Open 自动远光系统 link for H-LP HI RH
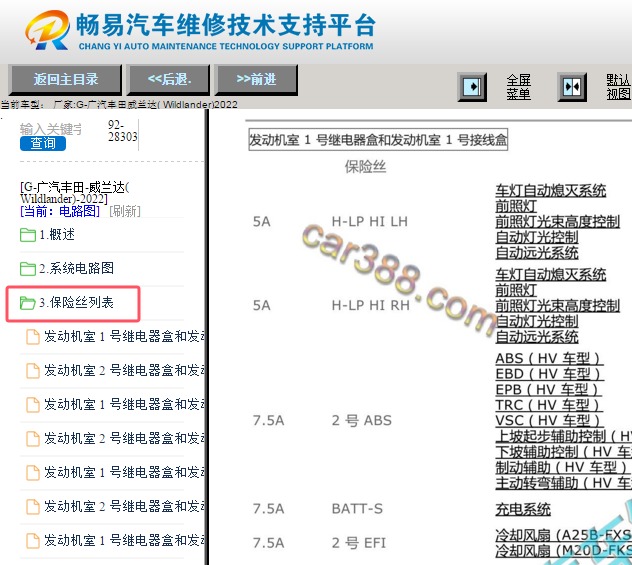Screen dimensions: 632x565 tap(537, 337)
